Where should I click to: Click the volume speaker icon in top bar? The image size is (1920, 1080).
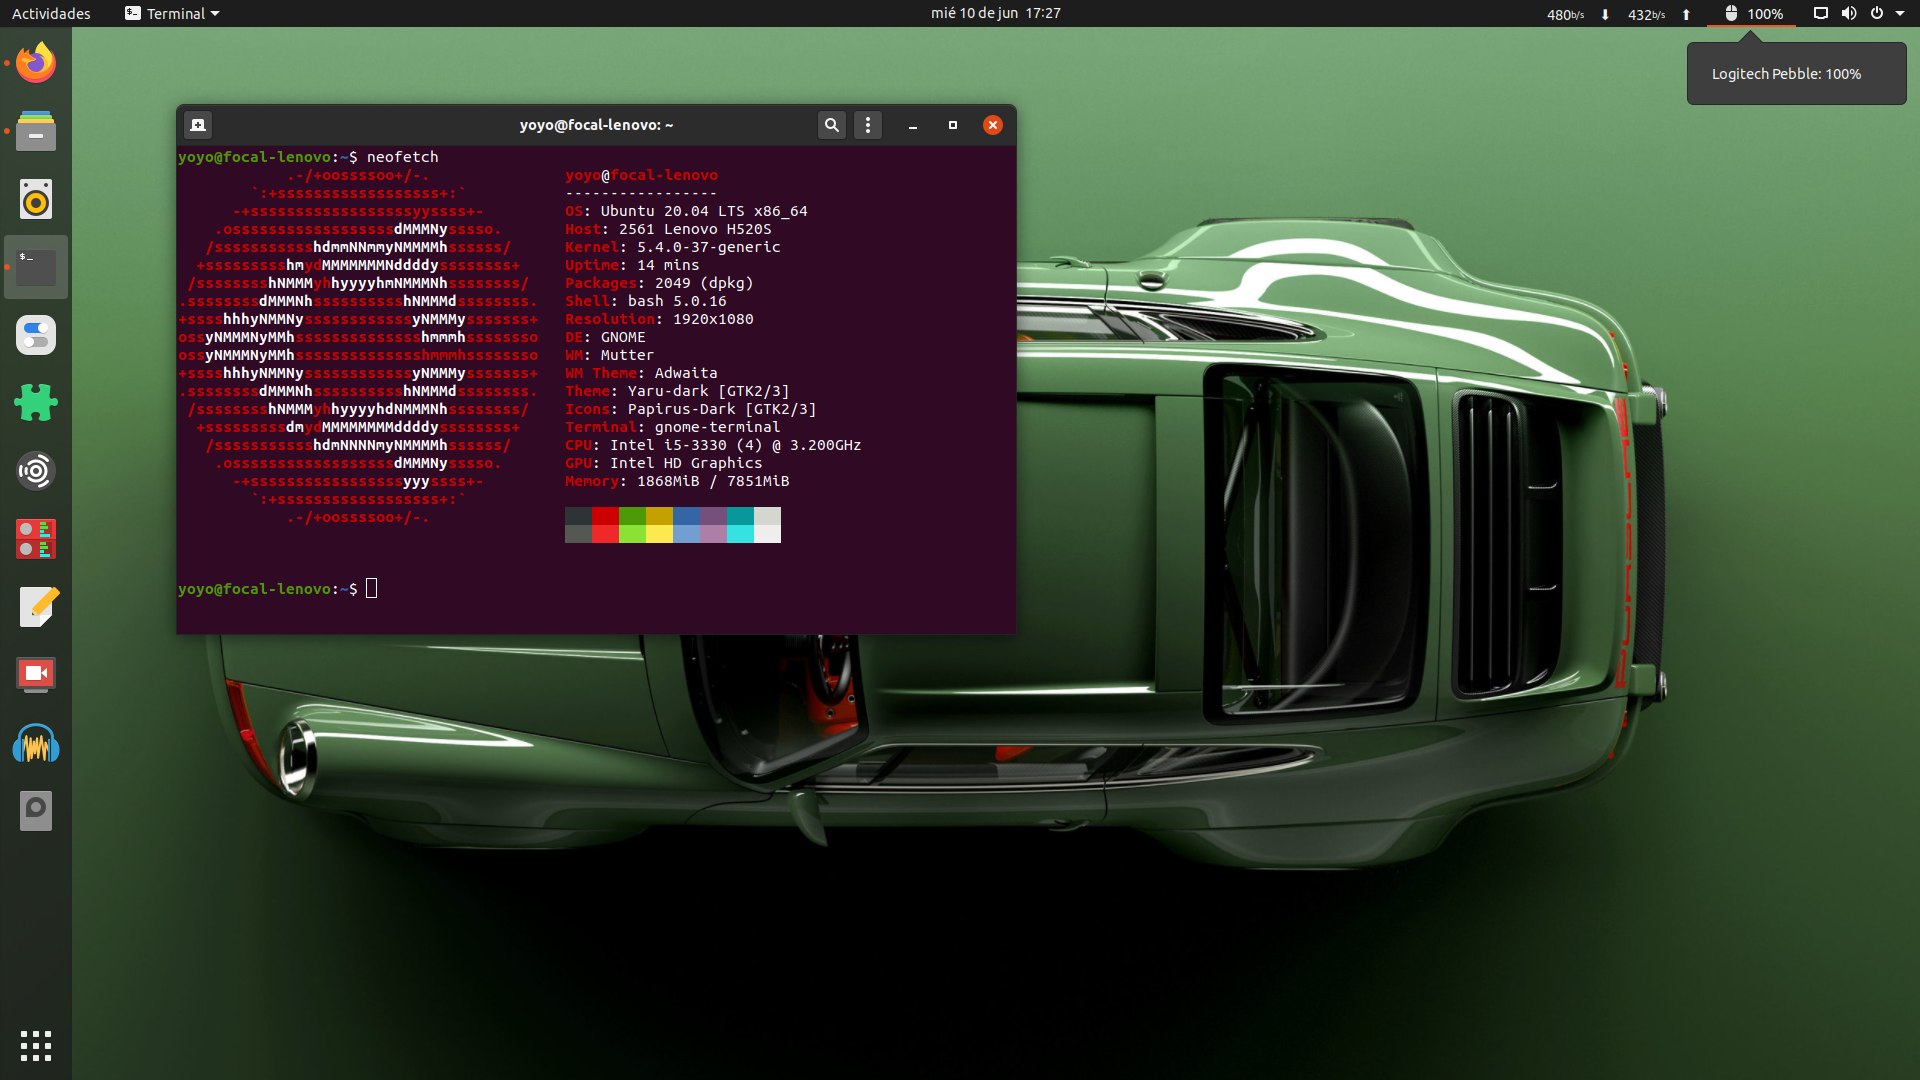point(1849,13)
